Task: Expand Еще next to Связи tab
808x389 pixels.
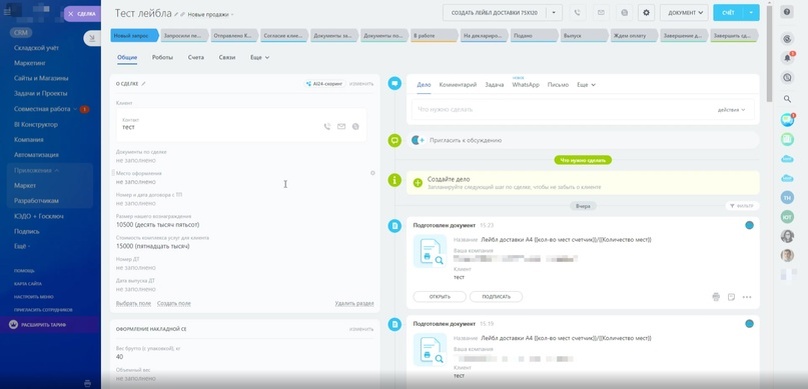Action: coord(260,57)
